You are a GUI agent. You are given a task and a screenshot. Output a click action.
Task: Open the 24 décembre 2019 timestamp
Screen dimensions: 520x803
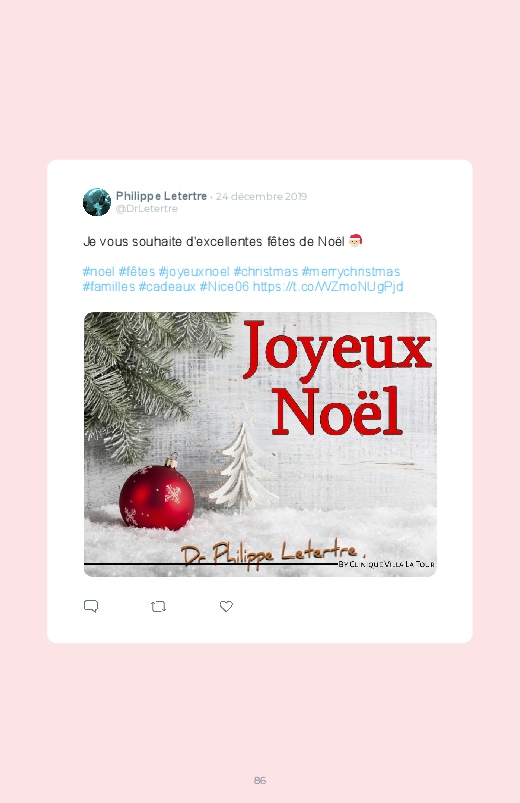pyautogui.click(x=261, y=196)
